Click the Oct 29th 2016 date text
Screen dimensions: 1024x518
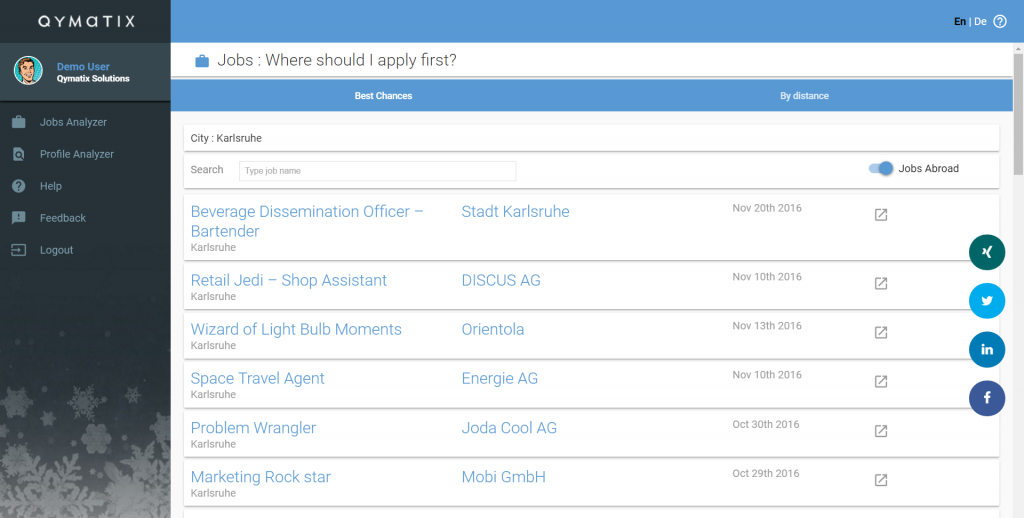(765, 473)
